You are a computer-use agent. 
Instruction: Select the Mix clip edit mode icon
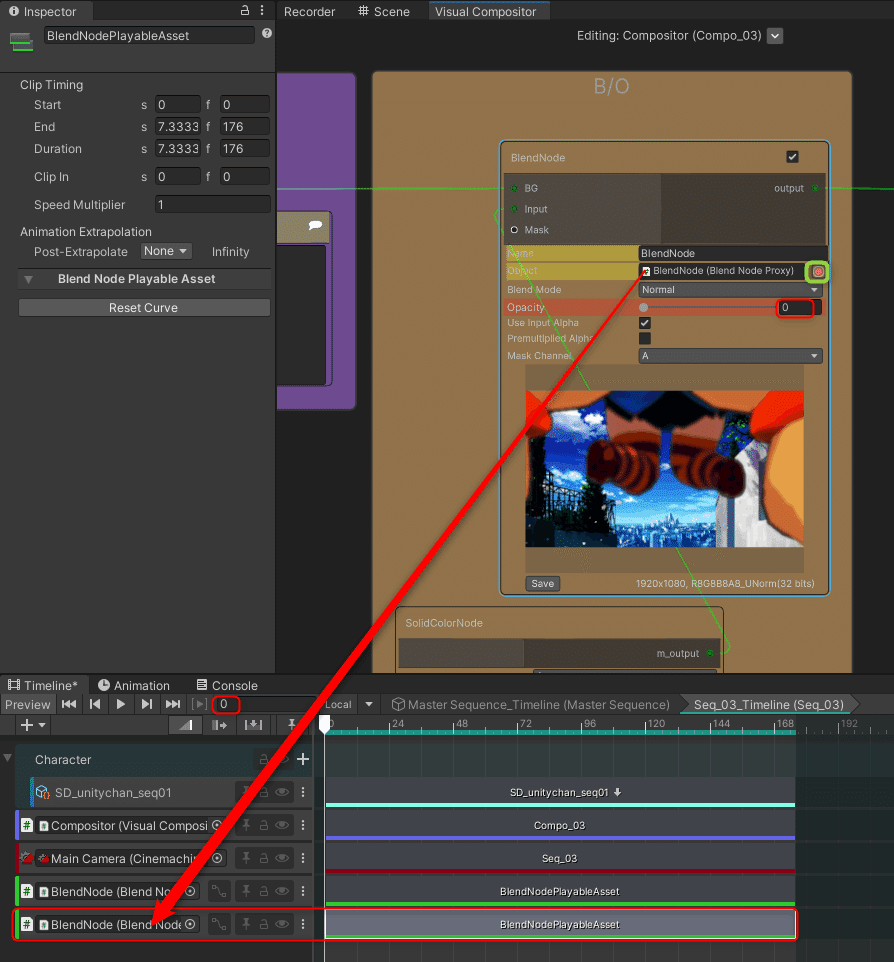tap(185, 725)
